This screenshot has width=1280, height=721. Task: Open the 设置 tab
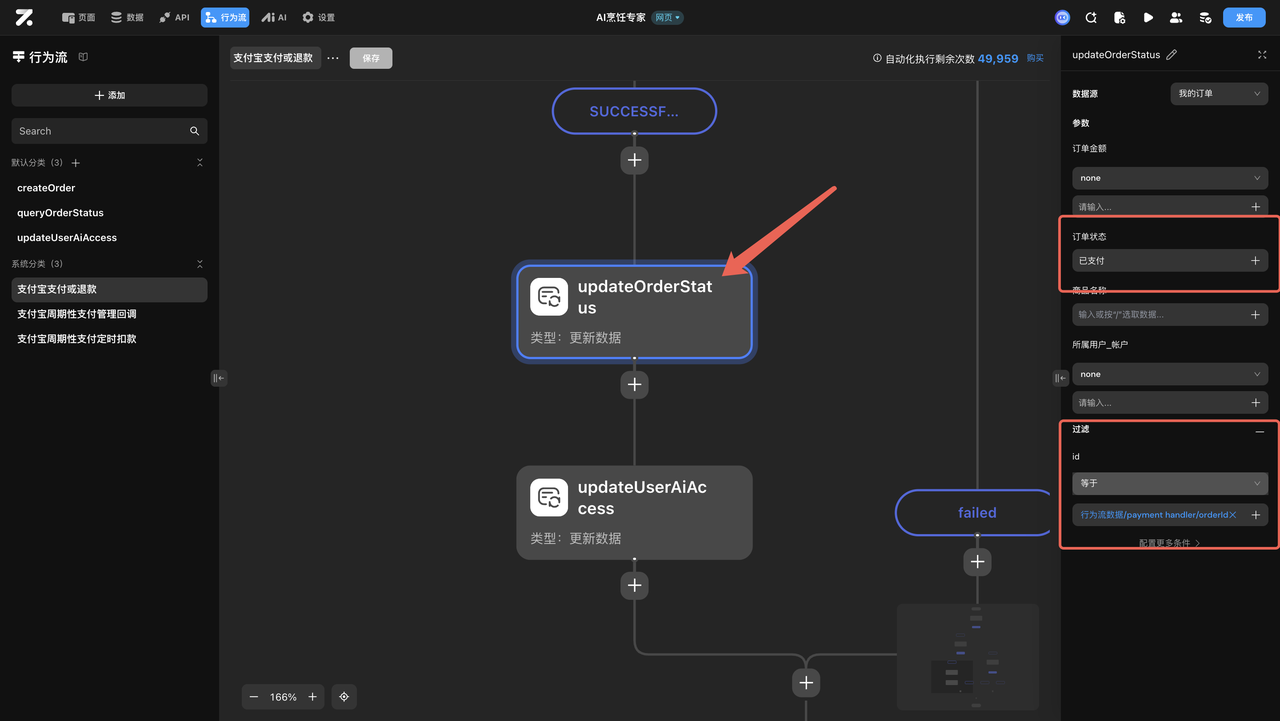319,17
